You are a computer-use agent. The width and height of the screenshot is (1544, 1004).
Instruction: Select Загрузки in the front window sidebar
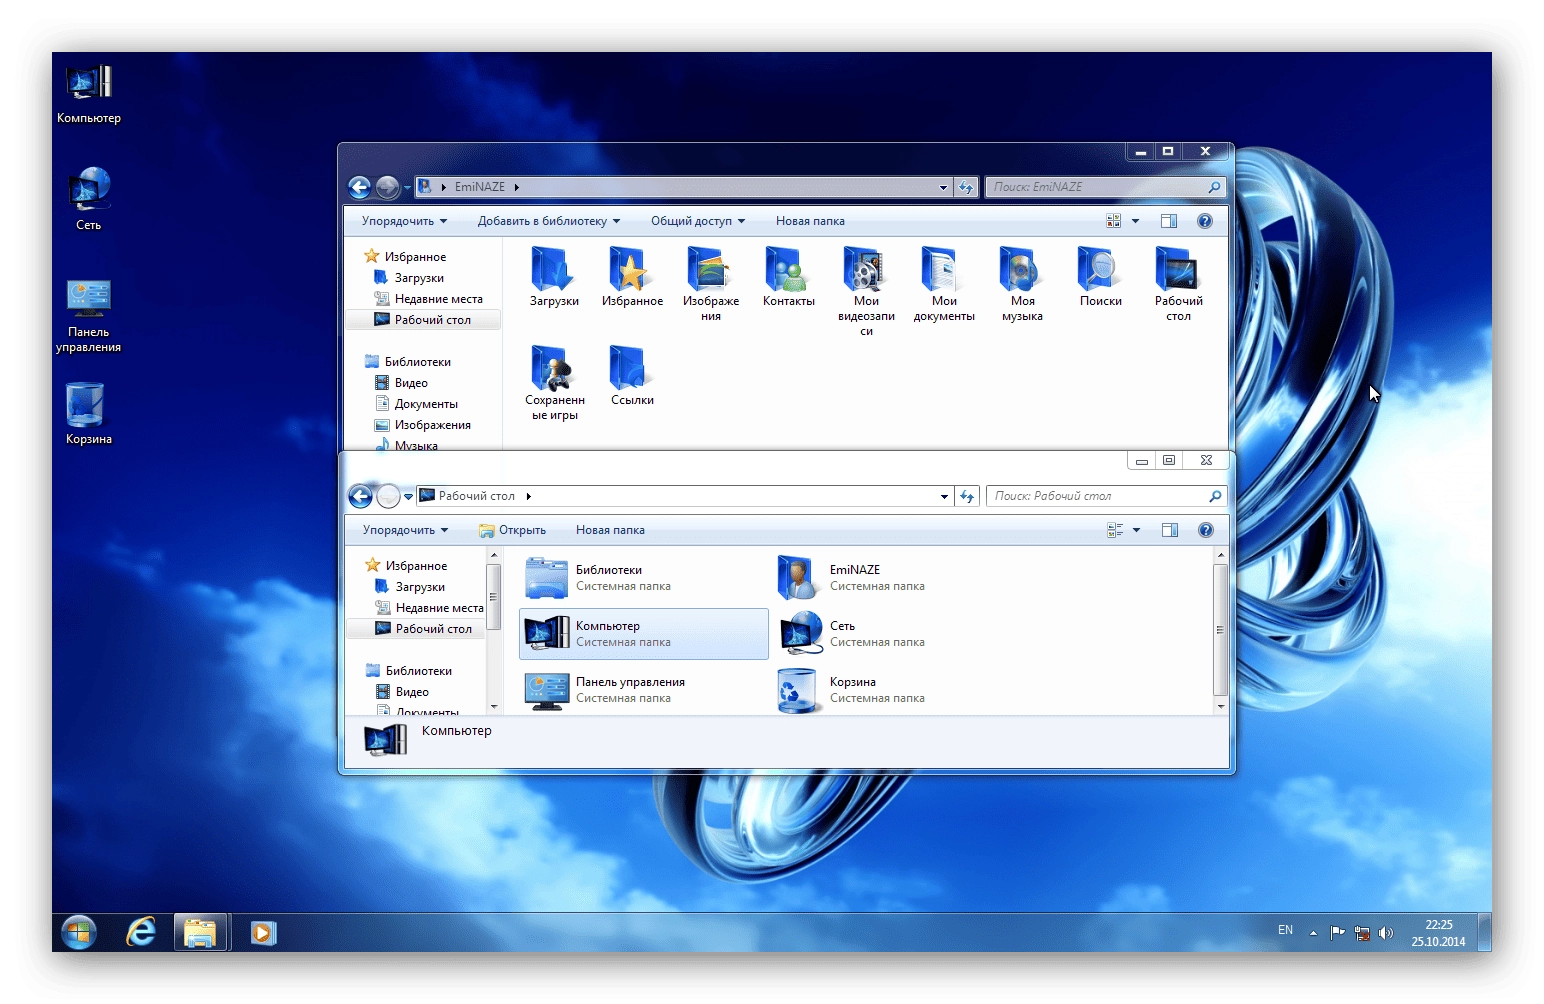(x=410, y=587)
